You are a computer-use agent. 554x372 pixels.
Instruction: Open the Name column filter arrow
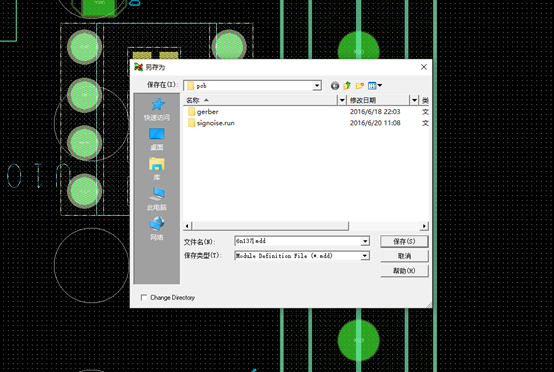[342, 100]
